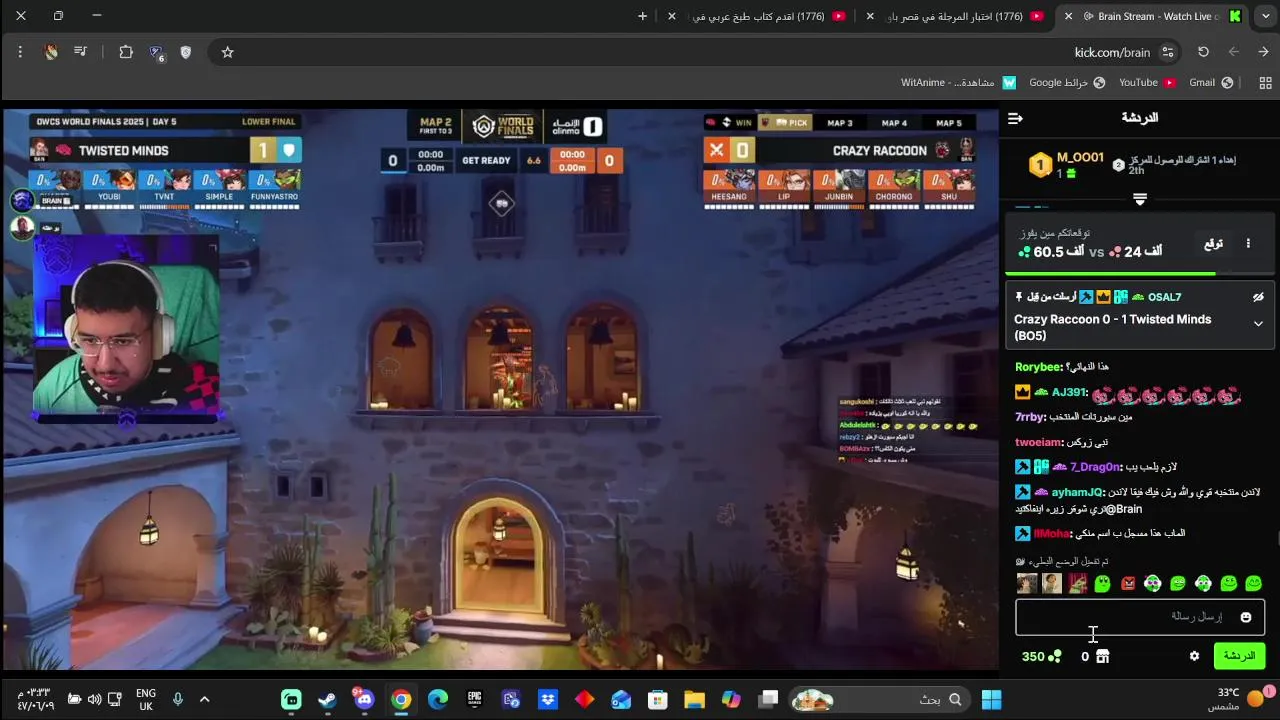Viewport: 1280px width, 720px height.
Task: Open Discord from the taskbar
Action: [x=364, y=699]
